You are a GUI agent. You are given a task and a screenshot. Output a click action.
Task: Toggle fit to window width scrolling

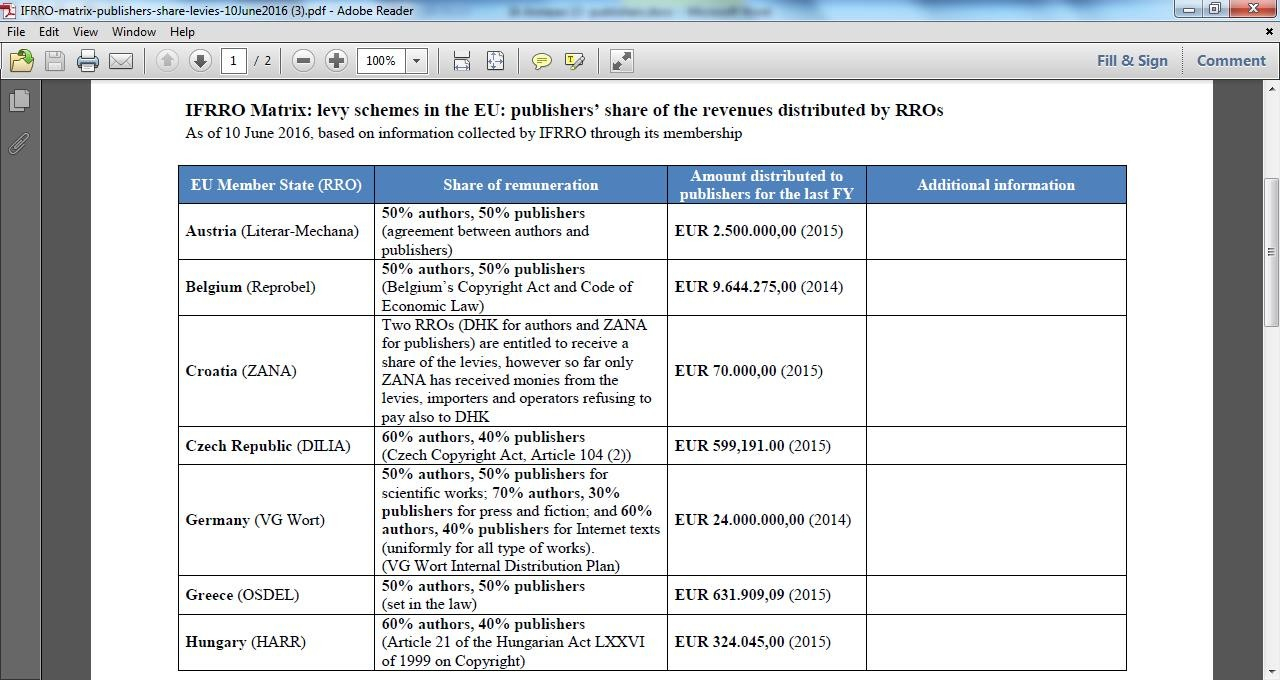coord(461,61)
